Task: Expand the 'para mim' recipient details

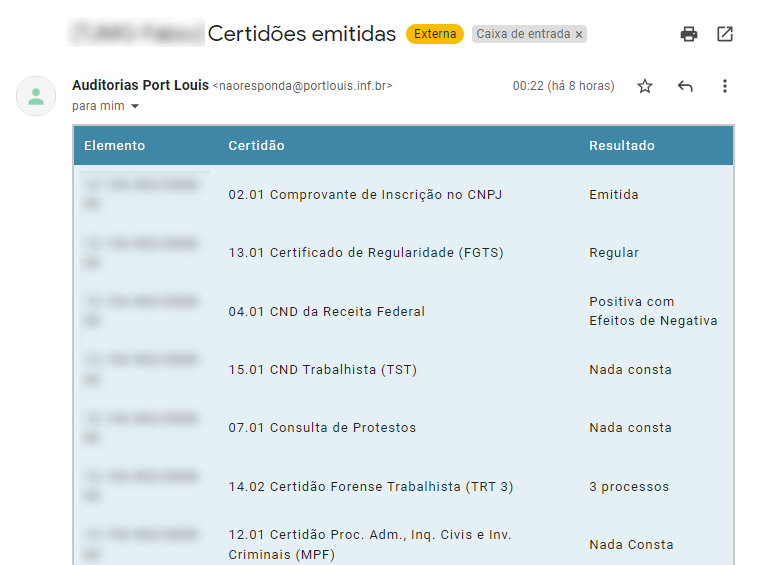Action: point(135,106)
